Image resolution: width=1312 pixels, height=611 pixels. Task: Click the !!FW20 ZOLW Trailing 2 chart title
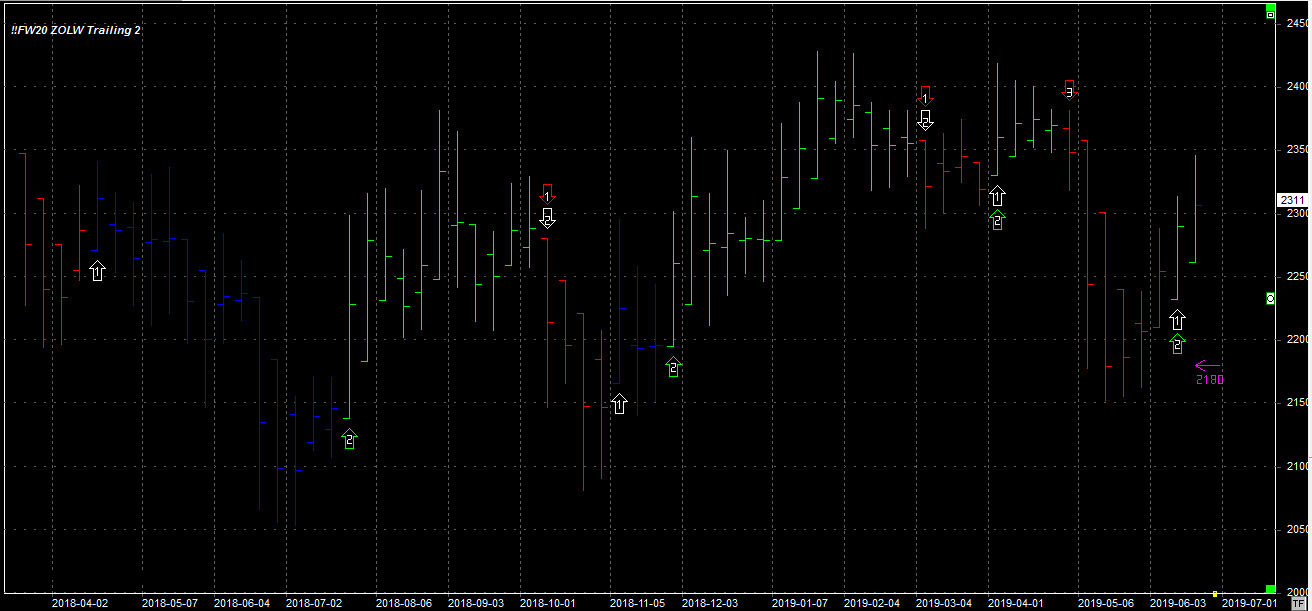[76, 30]
